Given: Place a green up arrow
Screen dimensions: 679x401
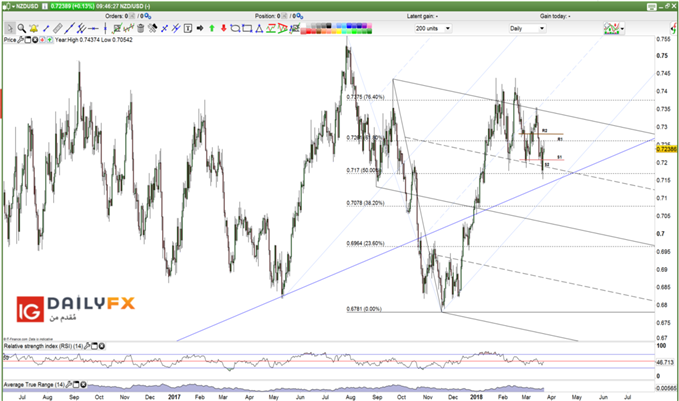Looking at the screenshot, I should tap(212, 29).
